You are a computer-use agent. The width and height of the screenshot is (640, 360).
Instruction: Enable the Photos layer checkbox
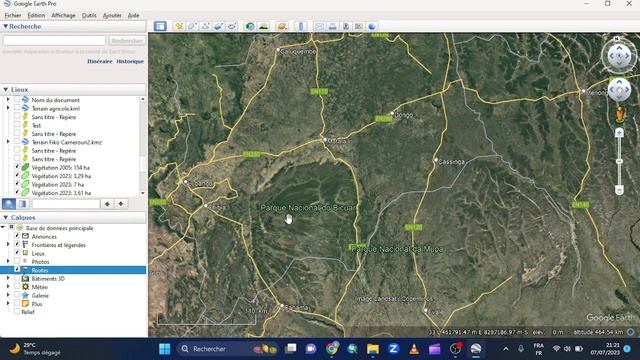[17, 262]
